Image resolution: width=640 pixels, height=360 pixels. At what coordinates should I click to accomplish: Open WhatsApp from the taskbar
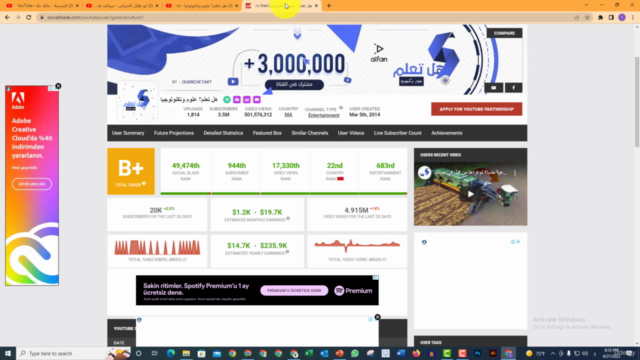coord(355,353)
